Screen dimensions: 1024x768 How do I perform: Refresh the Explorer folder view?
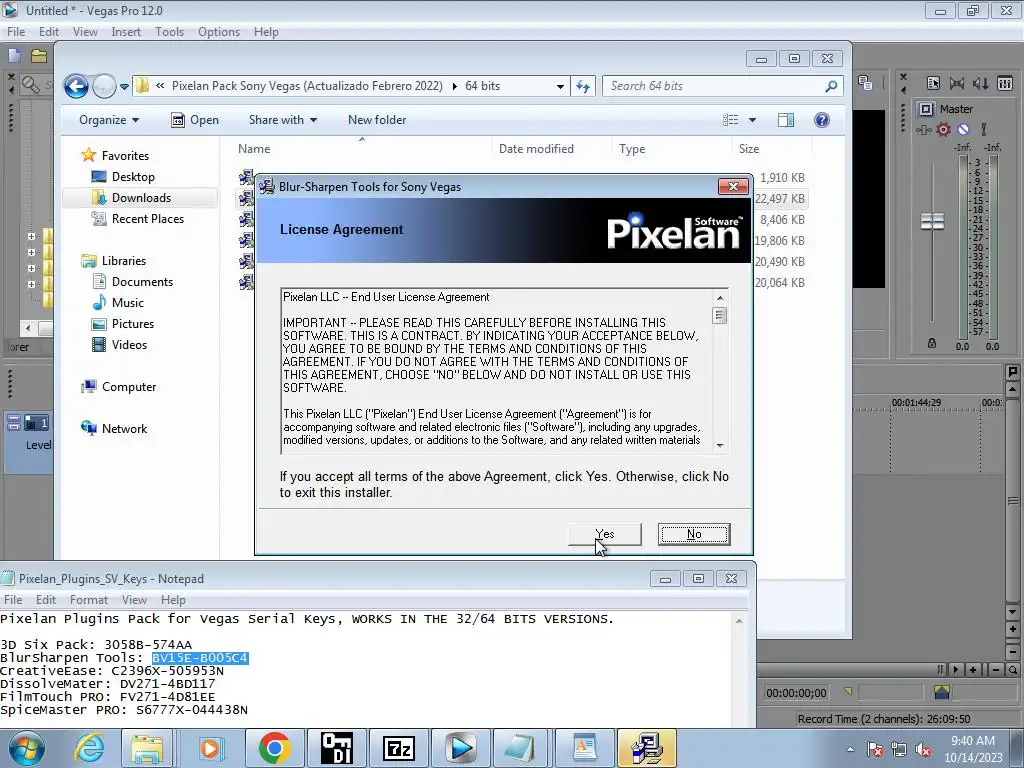tap(583, 86)
